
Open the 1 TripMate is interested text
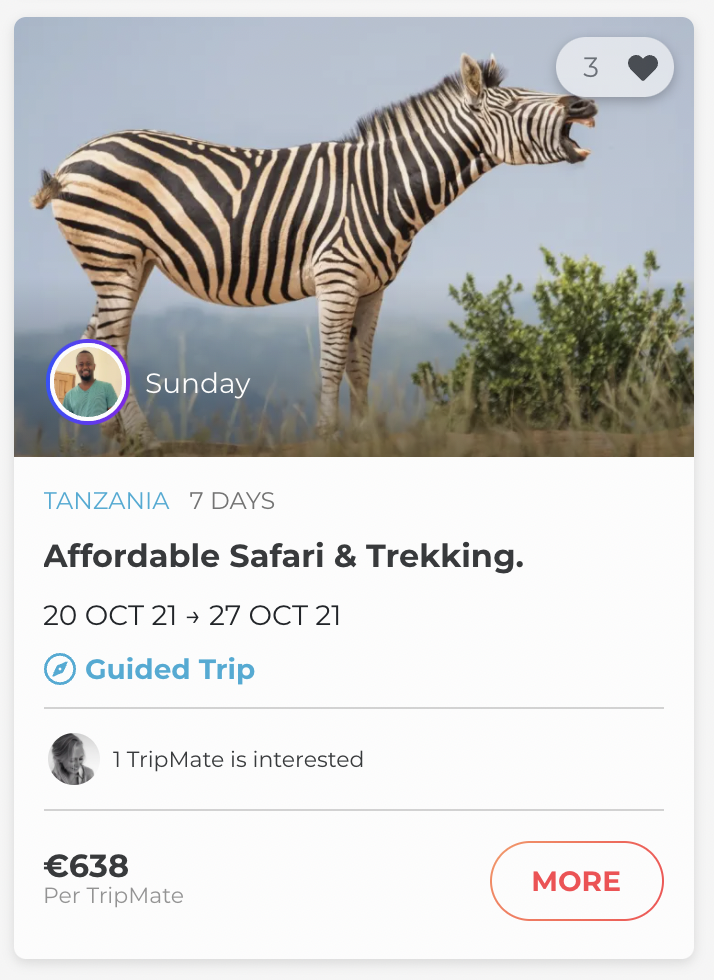pyautogui.click(x=238, y=760)
